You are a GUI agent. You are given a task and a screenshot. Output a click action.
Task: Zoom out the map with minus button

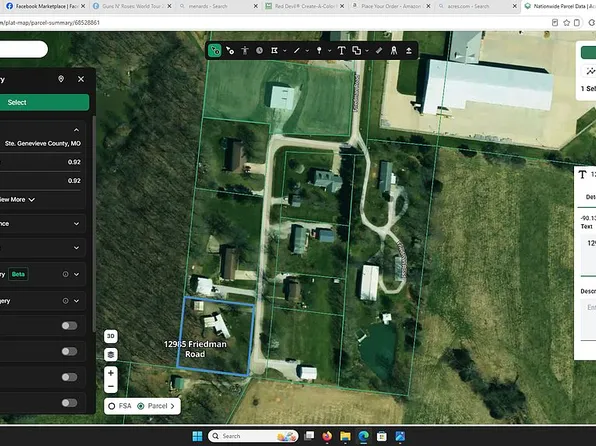coord(111,386)
